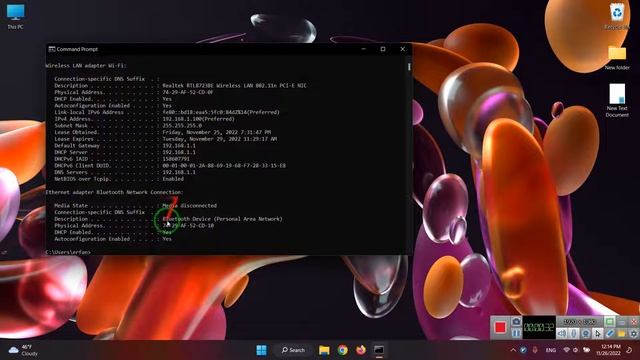Click the Lease Obtained Friday November 25 value

217,132
